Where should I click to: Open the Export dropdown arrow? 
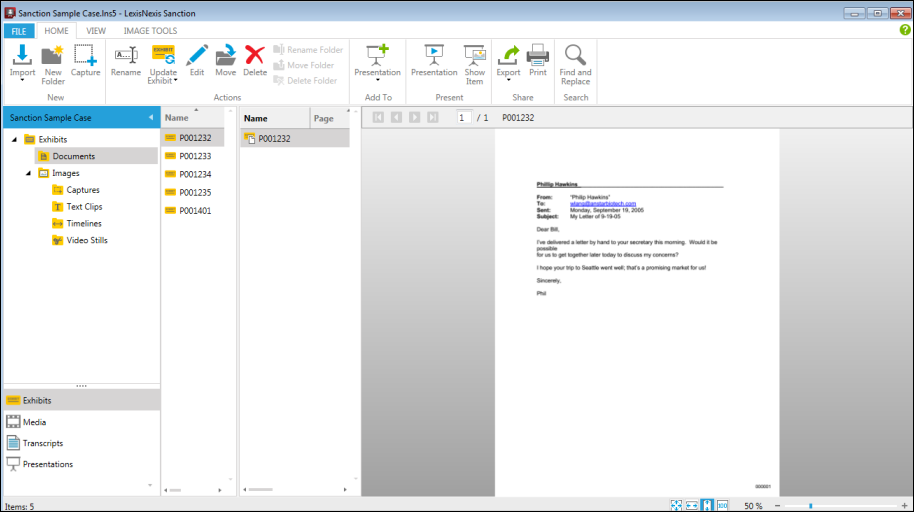coord(508,80)
